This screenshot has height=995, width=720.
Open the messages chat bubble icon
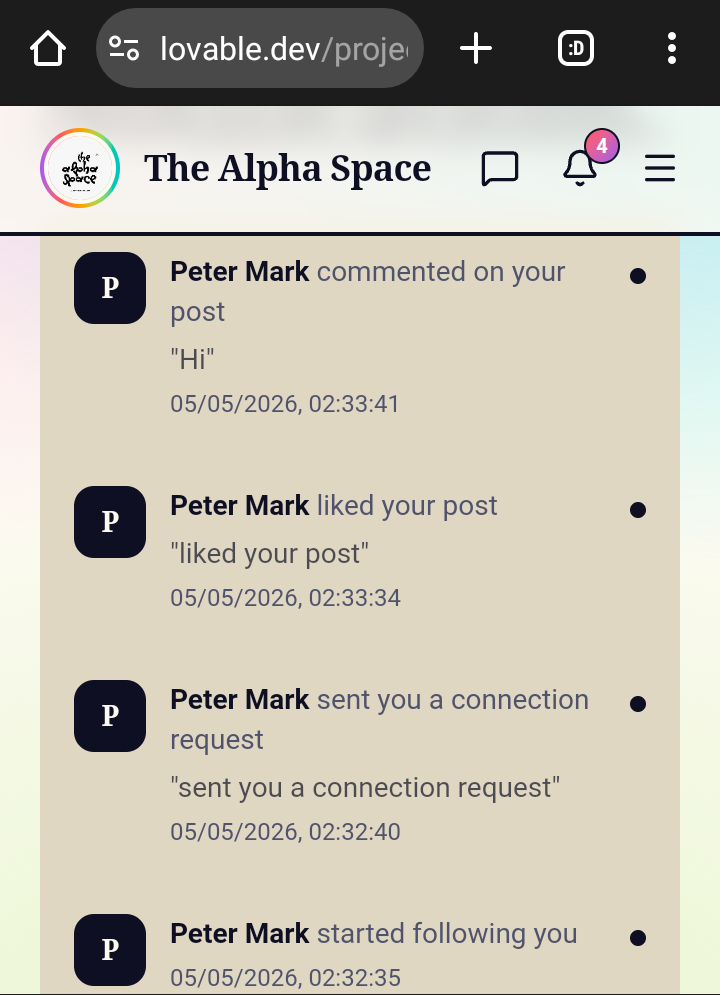(x=500, y=169)
